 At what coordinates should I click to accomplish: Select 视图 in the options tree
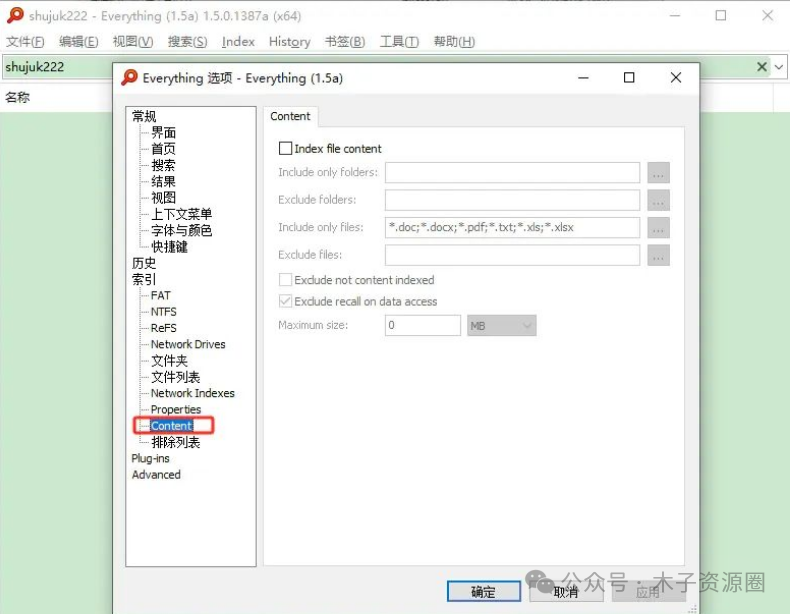pyautogui.click(x=163, y=197)
